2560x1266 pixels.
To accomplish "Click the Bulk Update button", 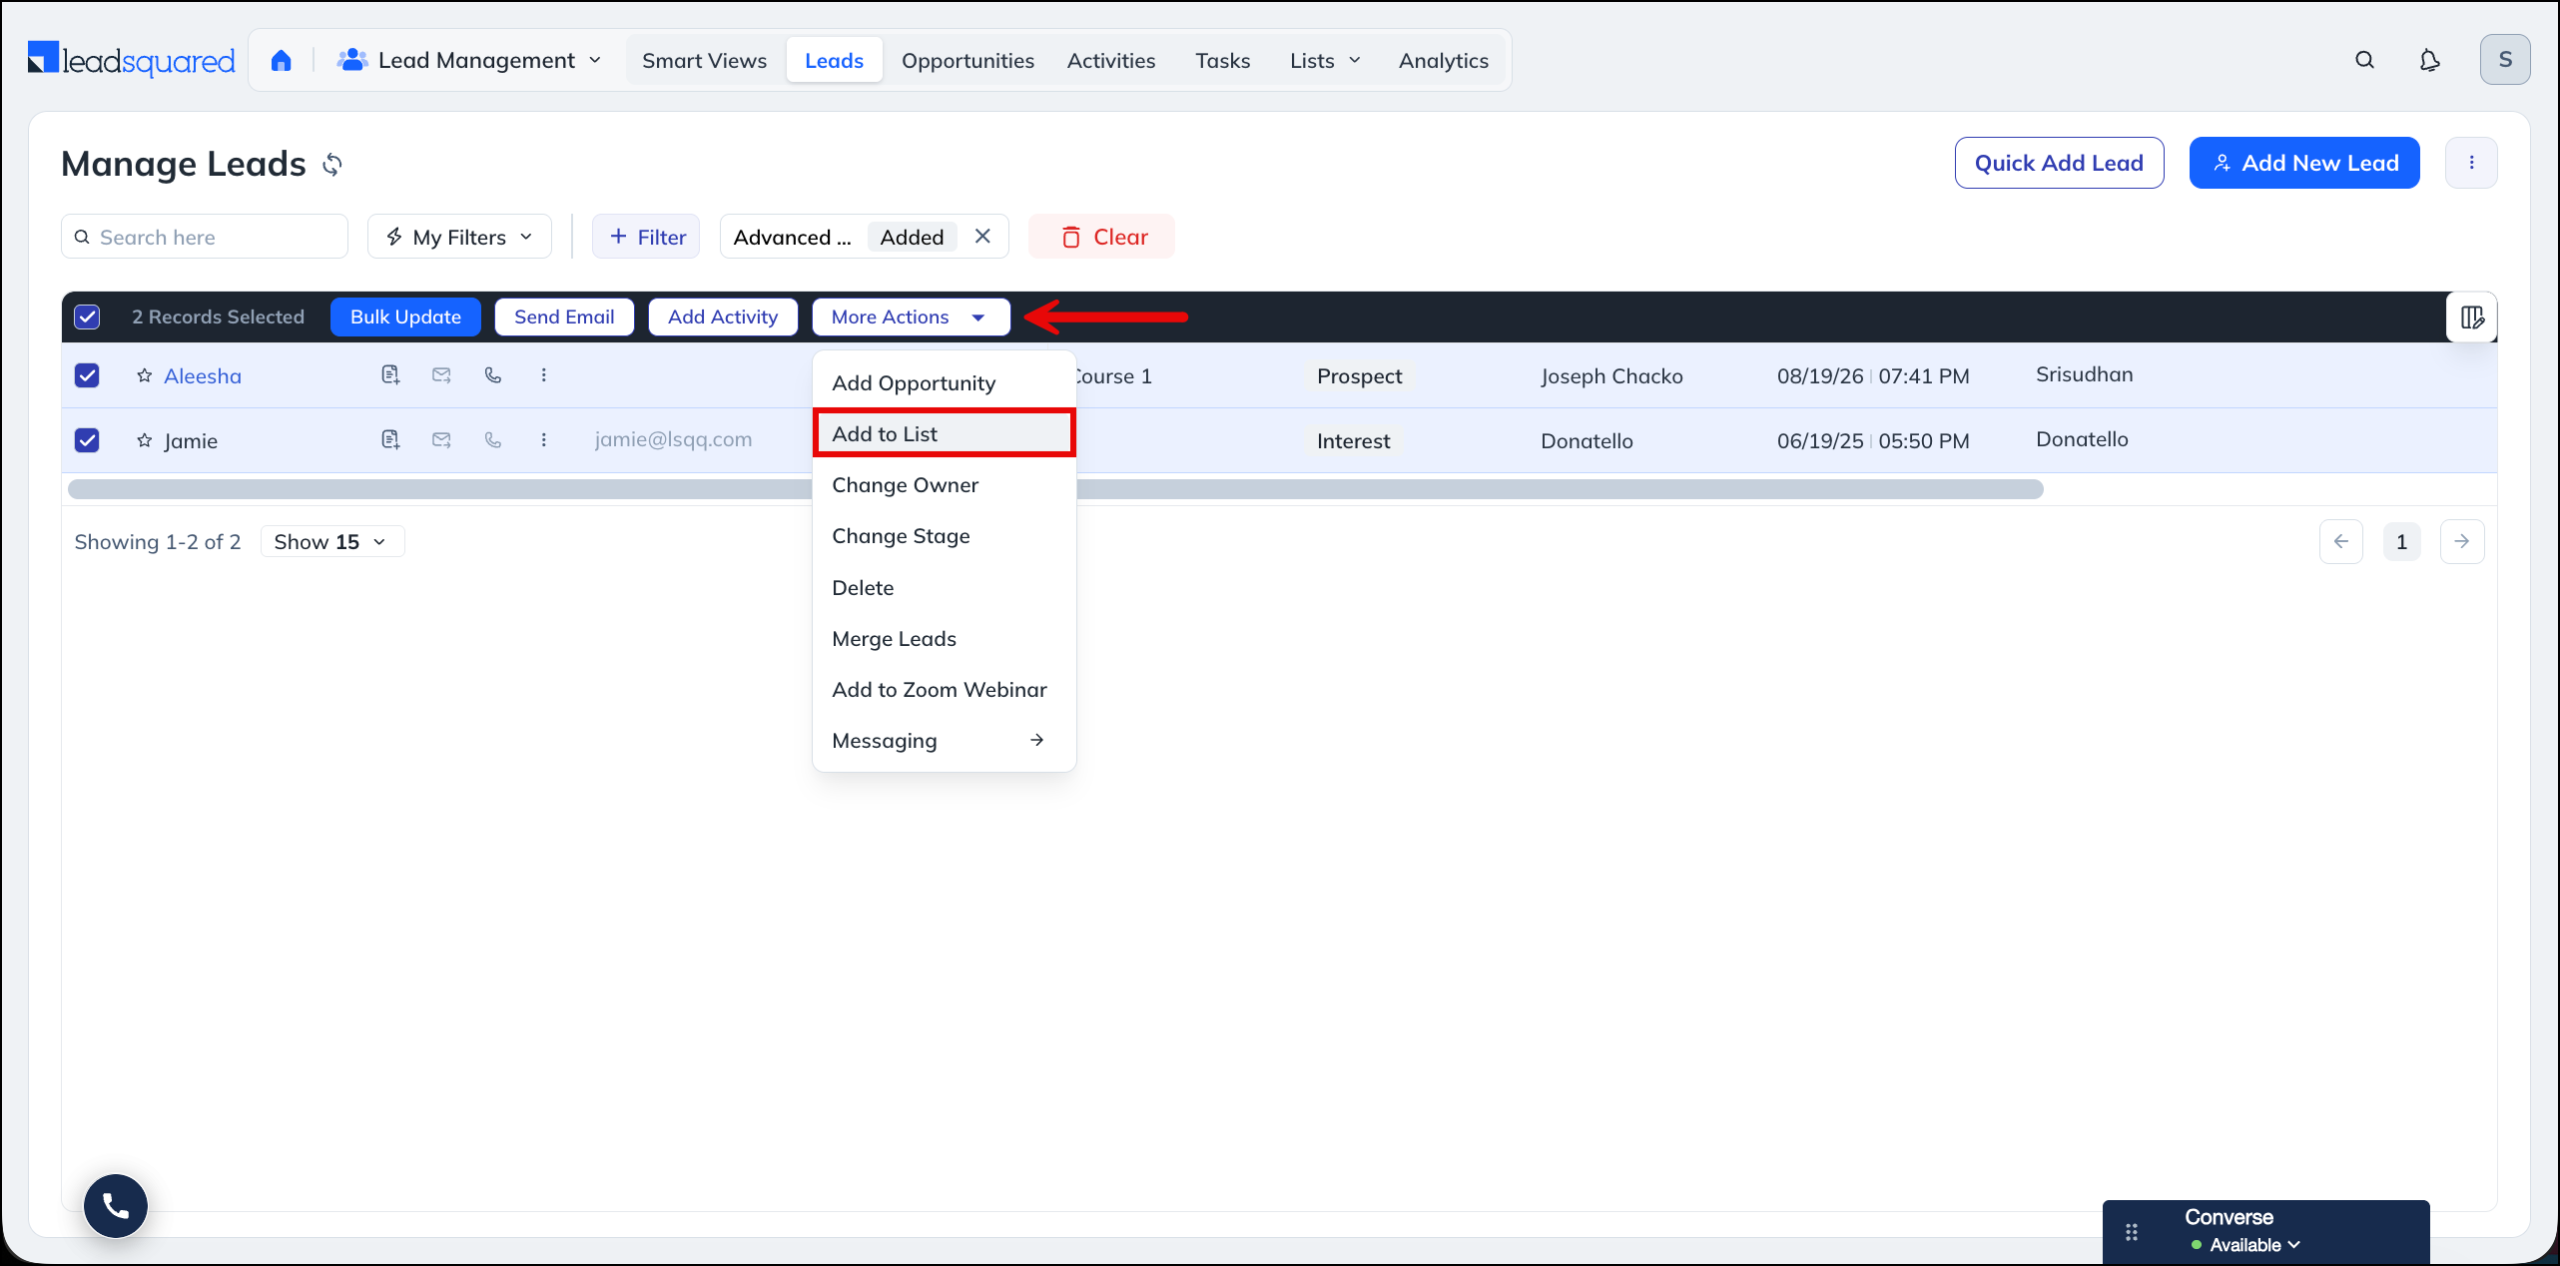I will tap(405, 317).
